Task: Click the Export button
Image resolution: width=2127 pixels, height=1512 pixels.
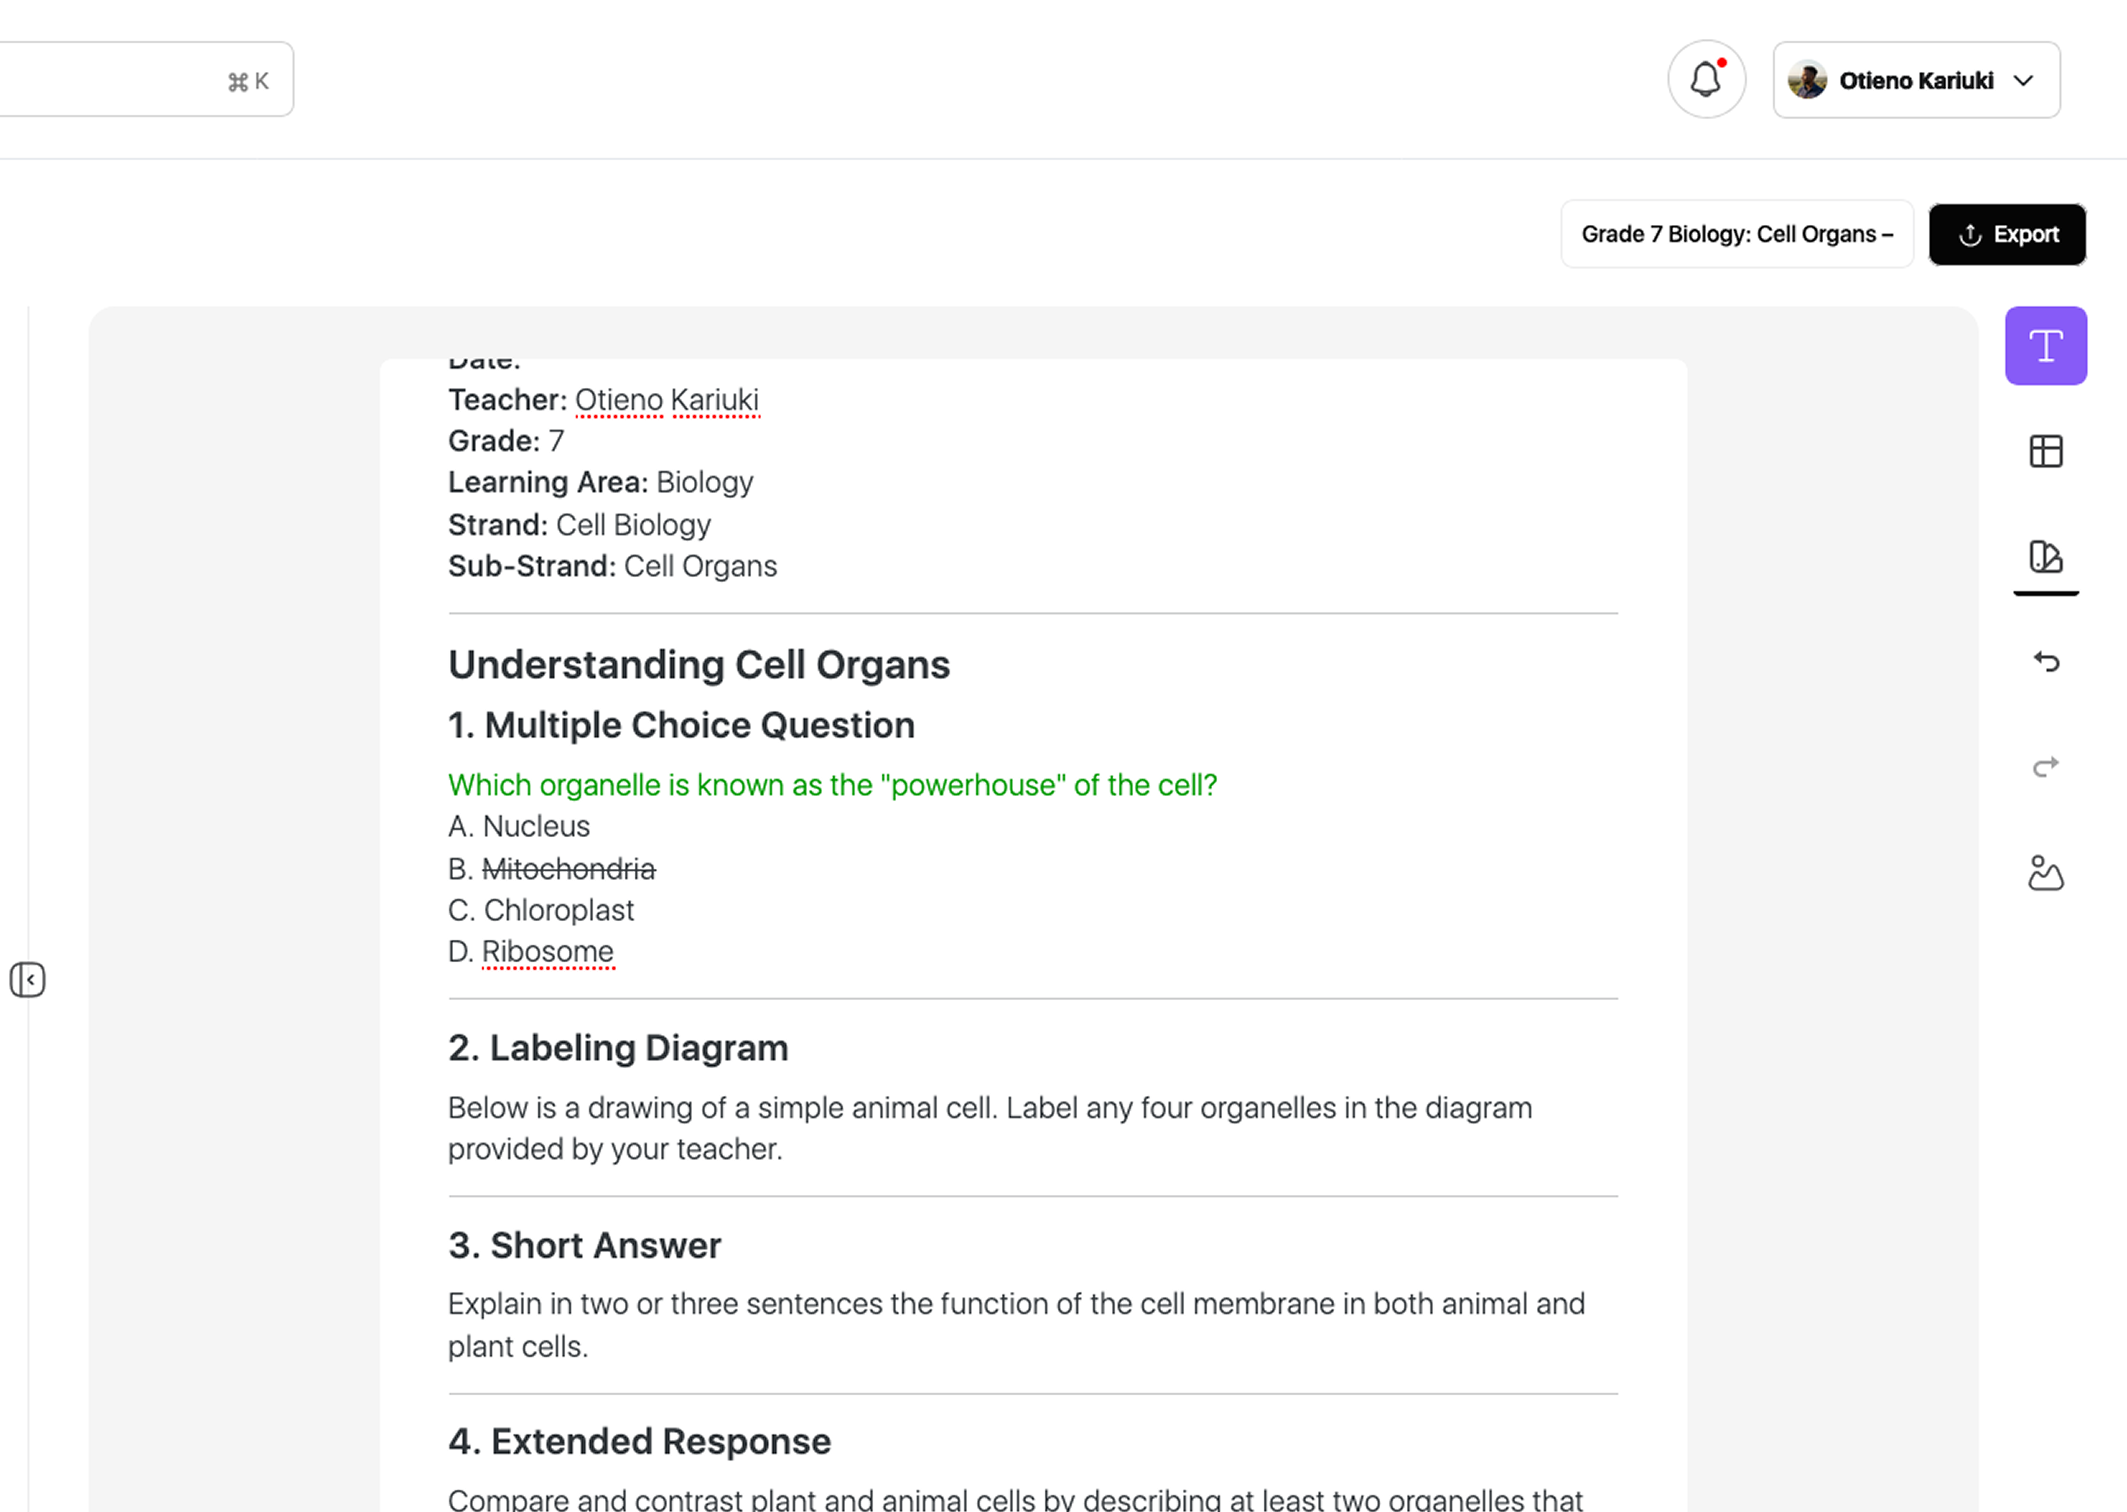Action: [x=2006, y=235]
